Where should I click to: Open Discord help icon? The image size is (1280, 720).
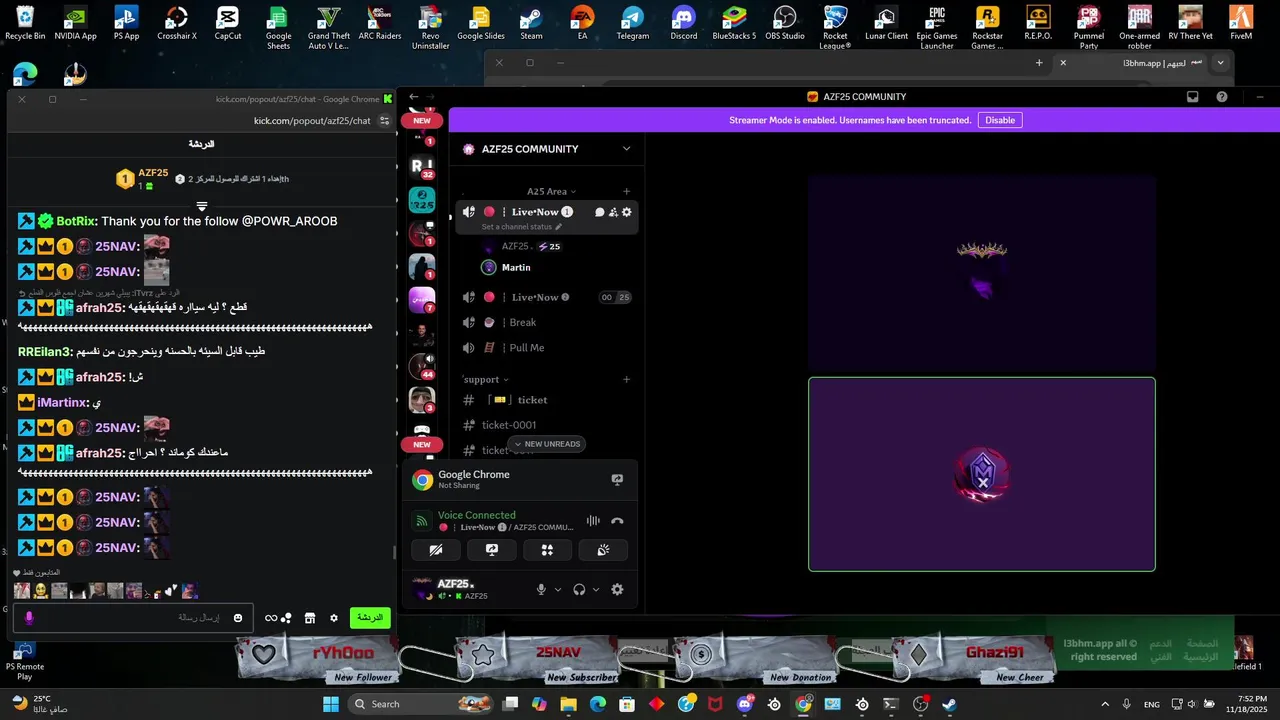(x=1222, y=97)
